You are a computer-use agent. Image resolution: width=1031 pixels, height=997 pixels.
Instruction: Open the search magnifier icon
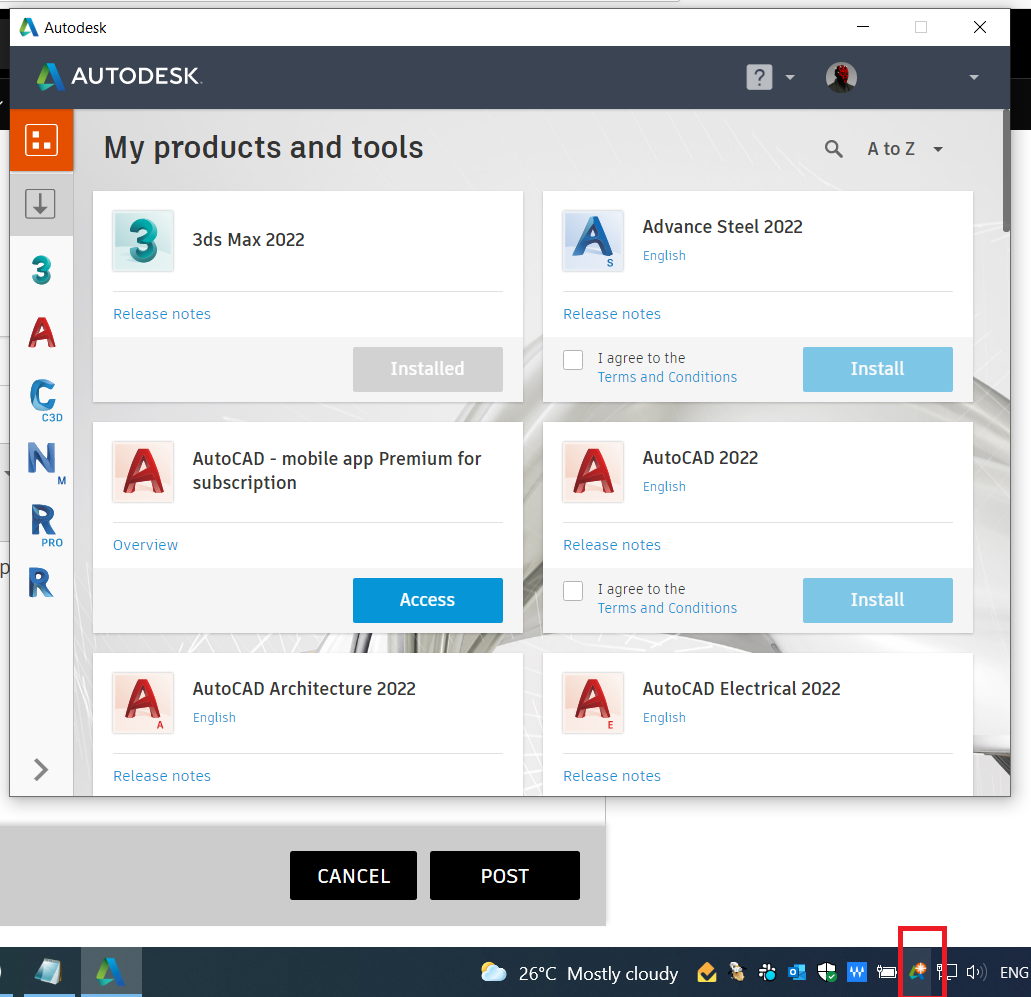coord(834,148)
